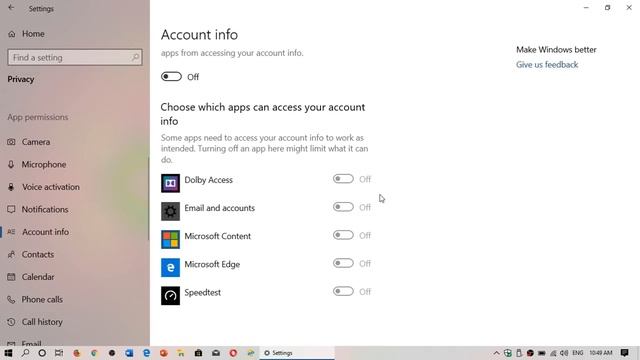Click the Calendar icon in sidebar
This screenshot has width=640, height=360.
(x=11, y=277)
